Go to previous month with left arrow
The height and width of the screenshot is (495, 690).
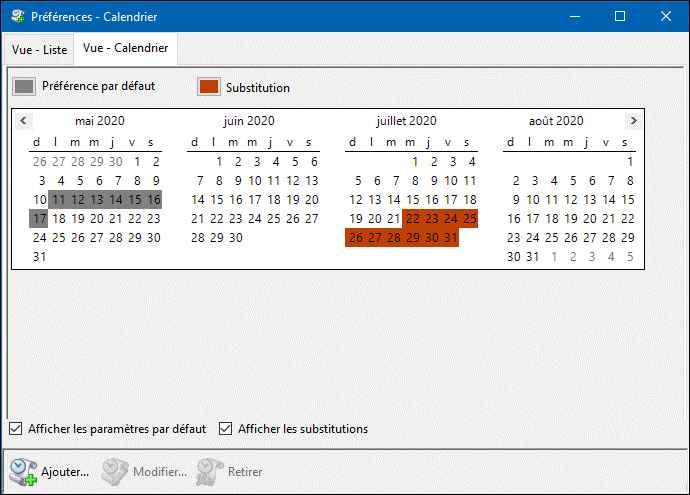pyautogui.click(x=23, y=121)
